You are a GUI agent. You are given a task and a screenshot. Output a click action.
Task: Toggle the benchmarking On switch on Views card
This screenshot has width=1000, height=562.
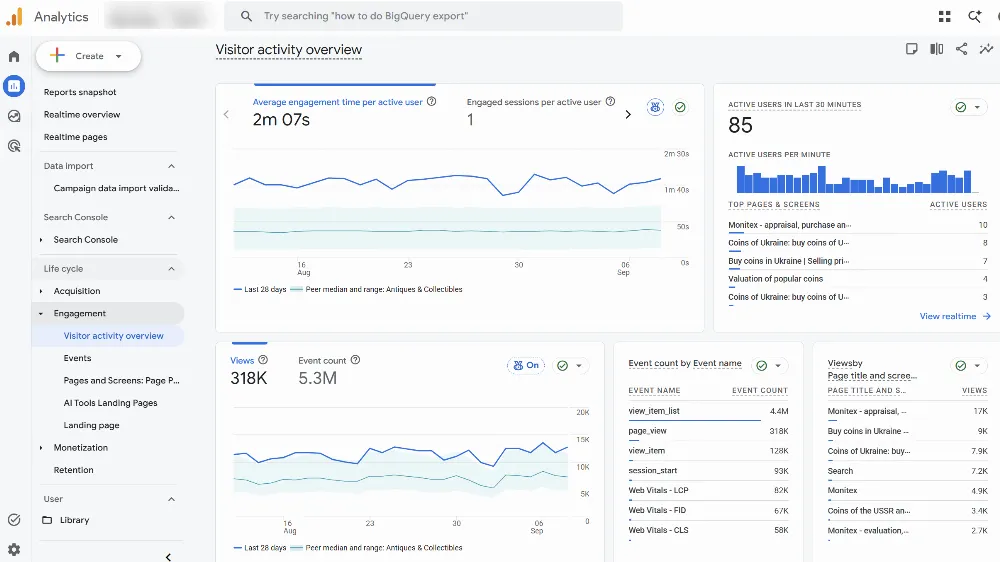click(x=527, y=366)
